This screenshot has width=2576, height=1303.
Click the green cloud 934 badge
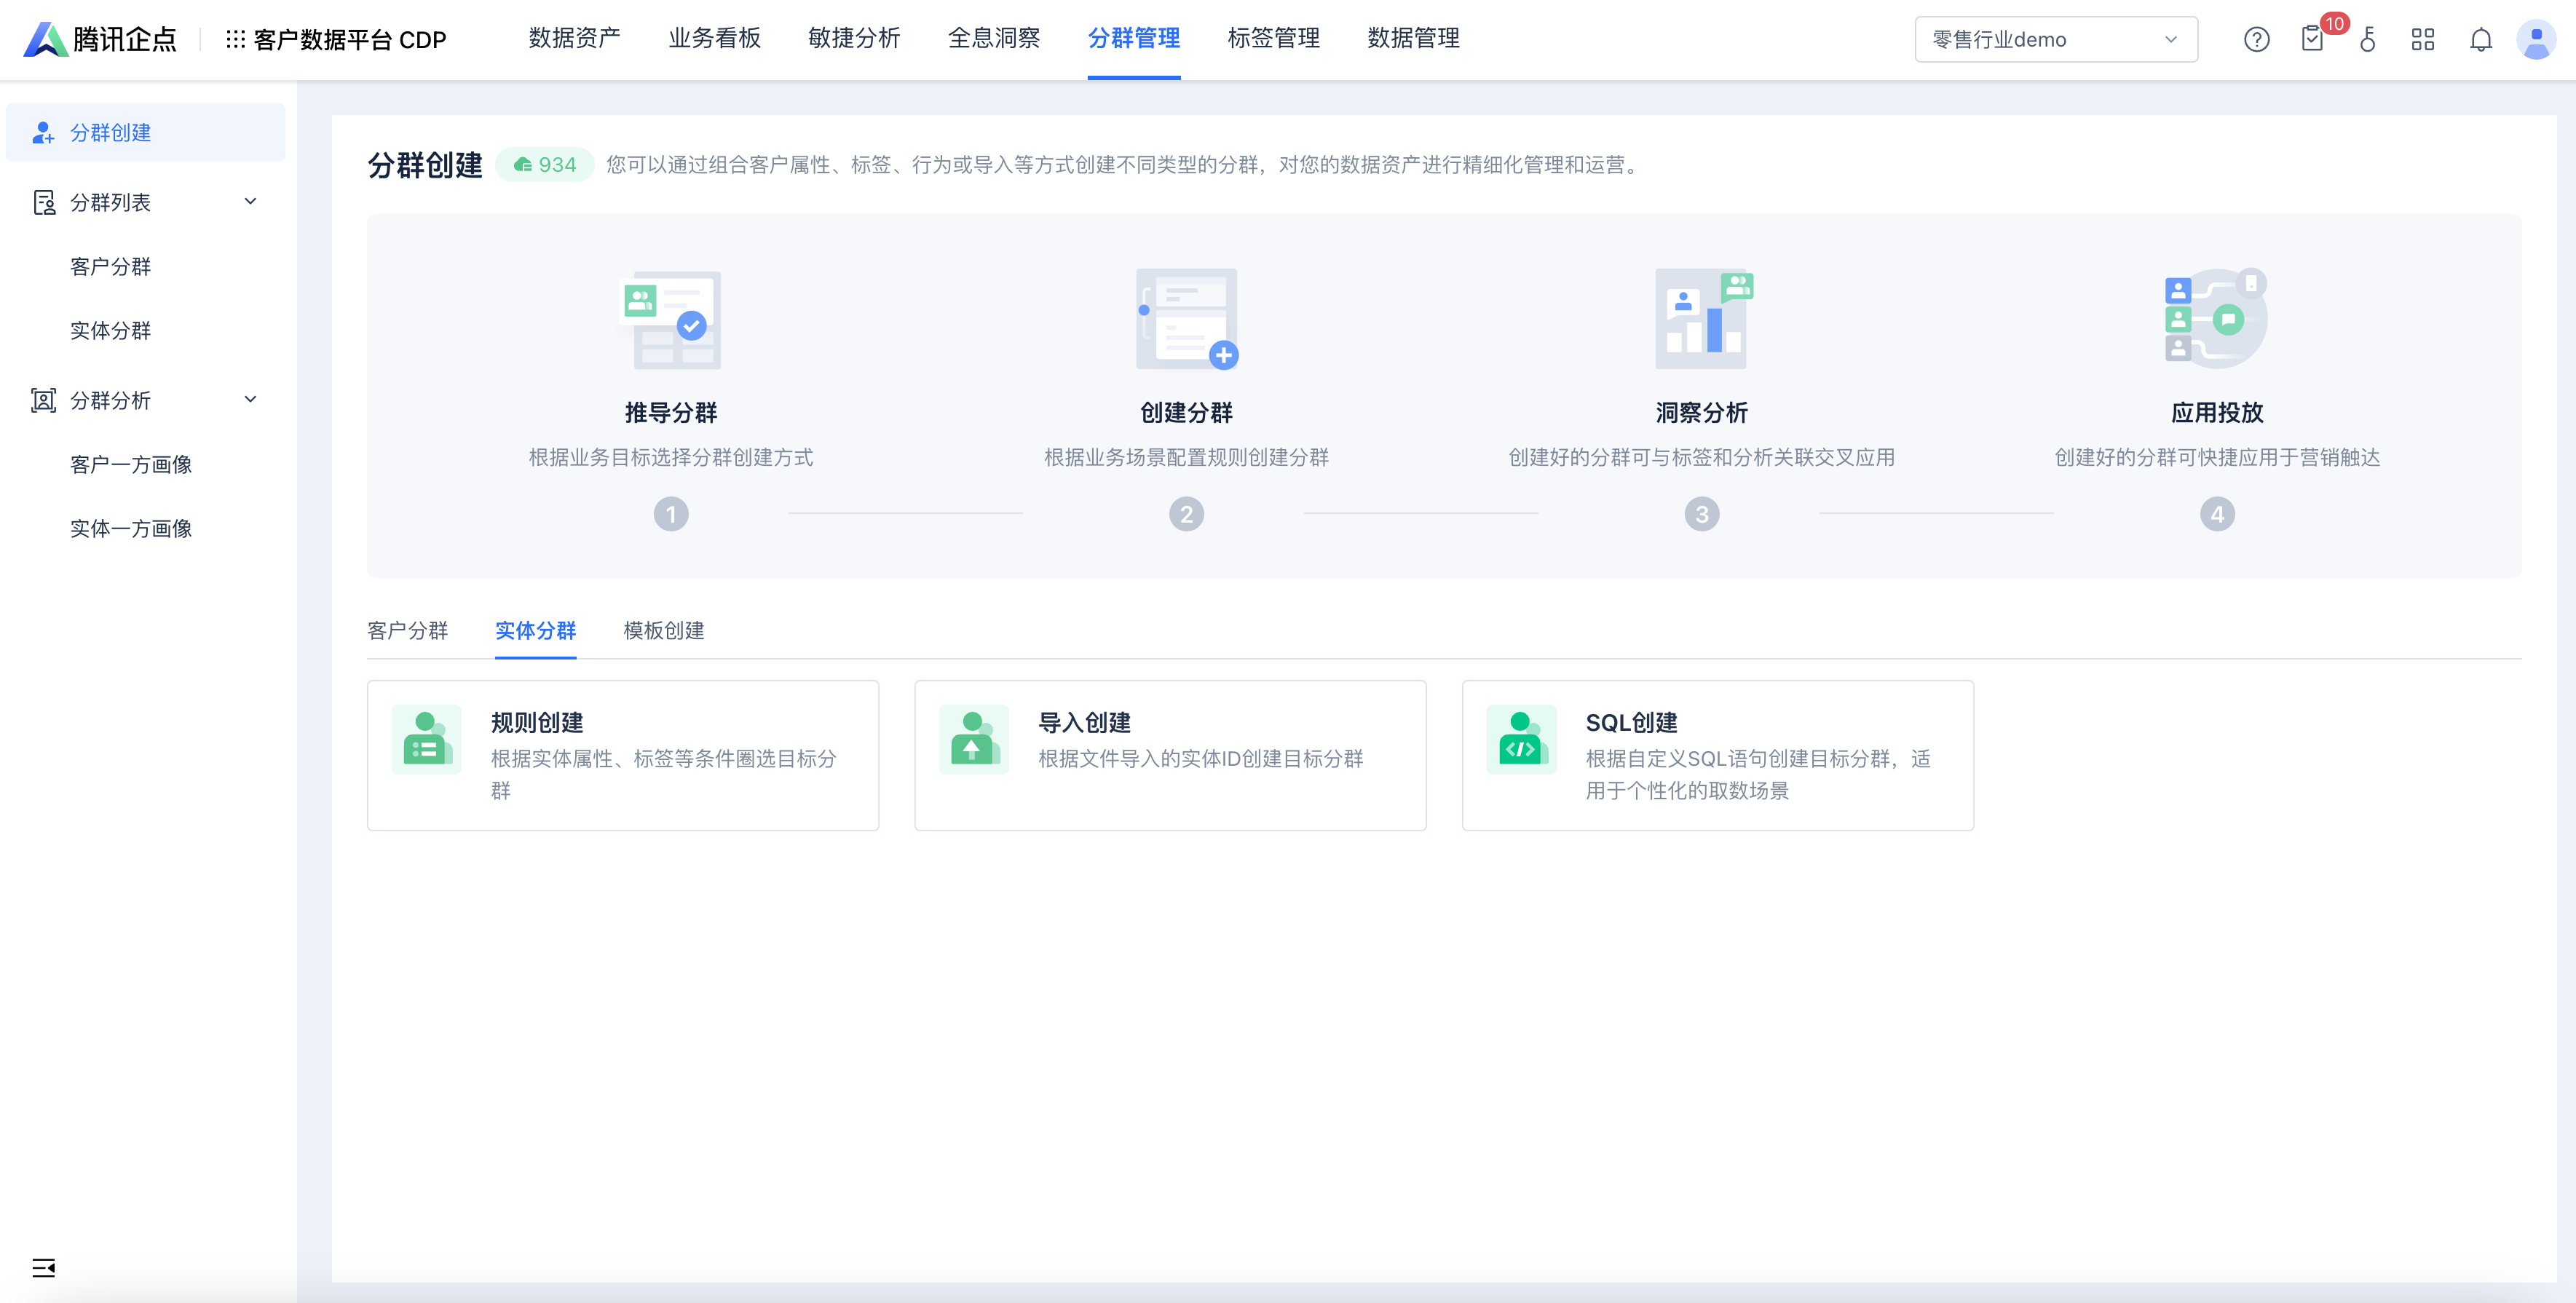coord(545,165)
